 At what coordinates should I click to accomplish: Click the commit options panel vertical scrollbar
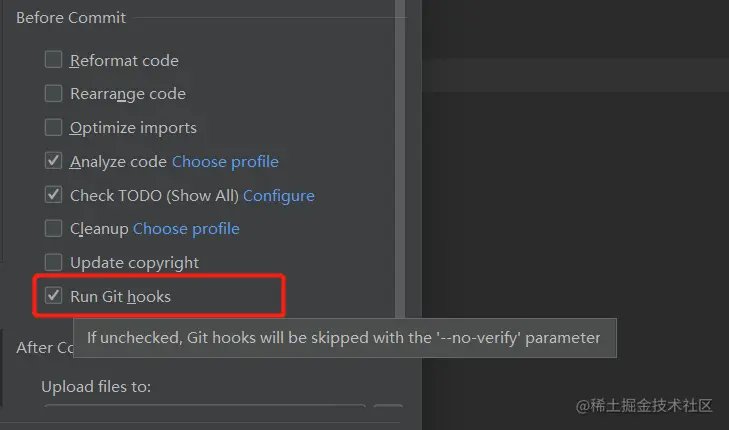[400, 158]
